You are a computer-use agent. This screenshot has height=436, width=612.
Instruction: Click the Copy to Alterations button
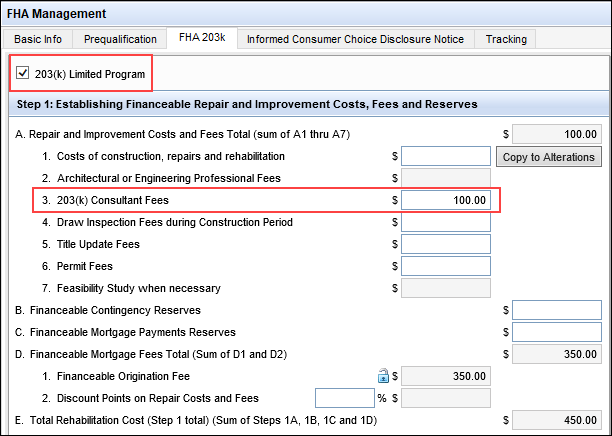click(x=549, y=157)
